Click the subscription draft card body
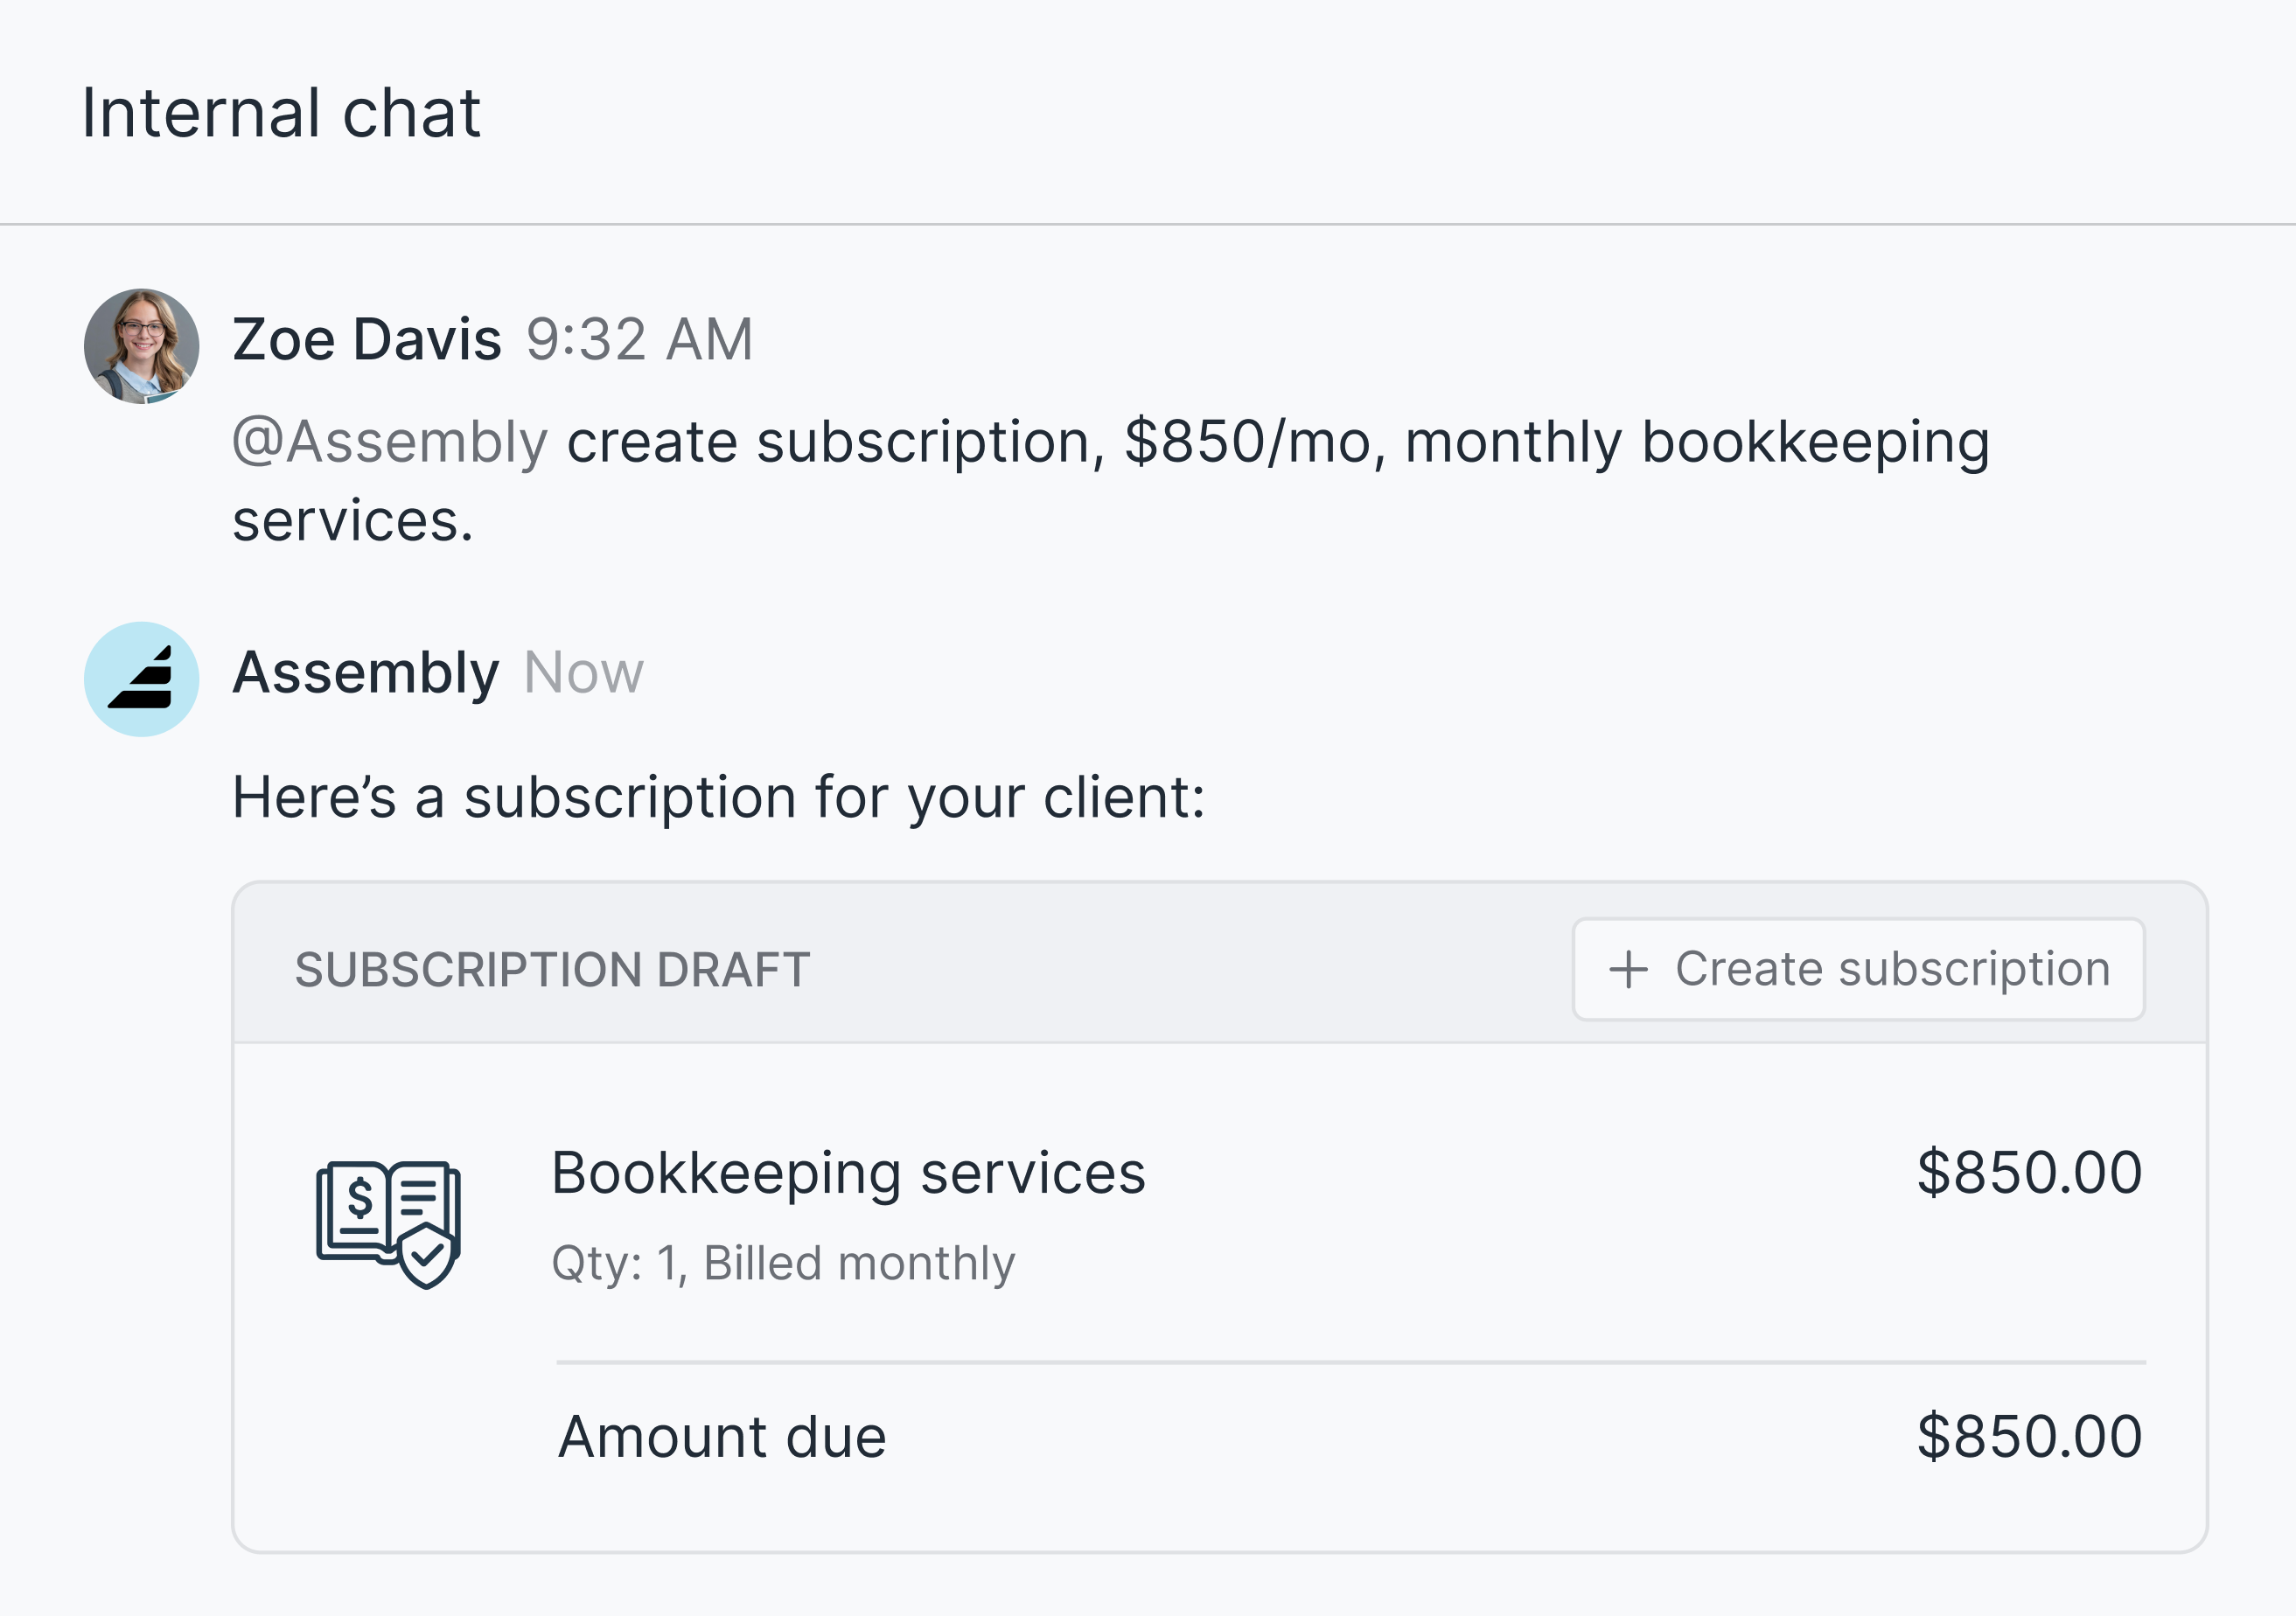Image resolution: width=2296 pixels, height=1616 pixels. 1219,1297
